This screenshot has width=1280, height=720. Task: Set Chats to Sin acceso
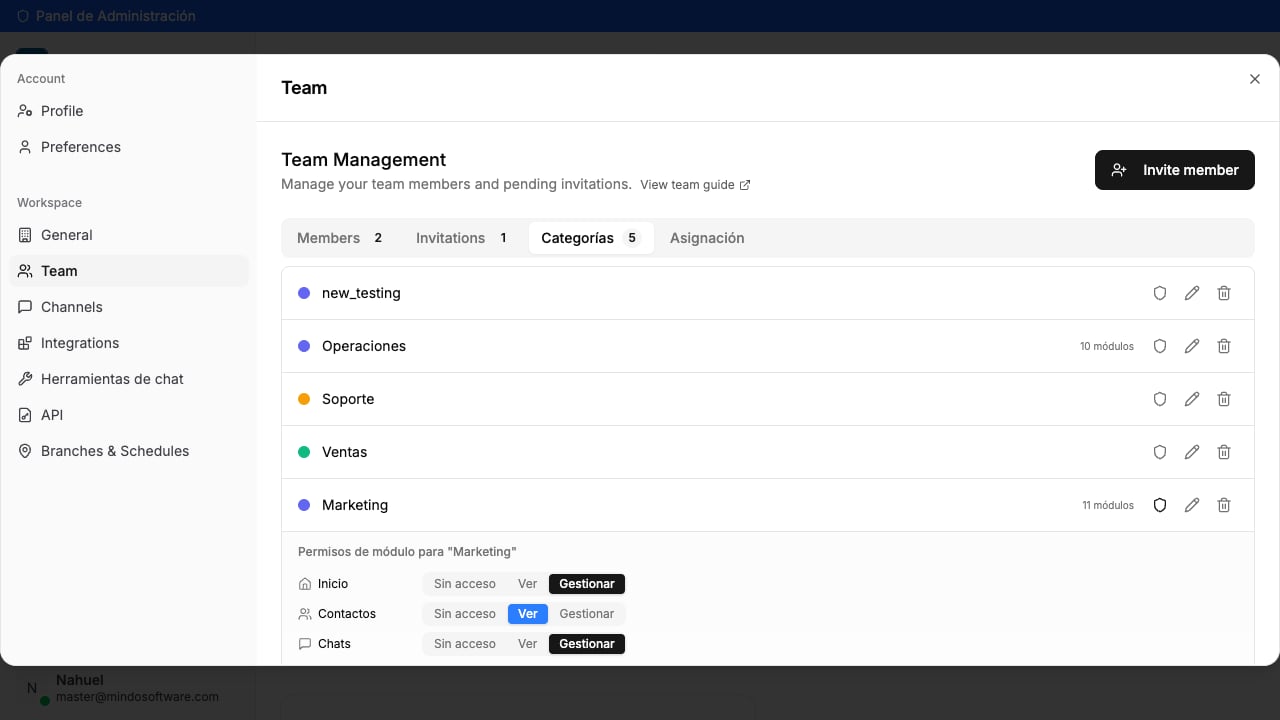[465, 644]
